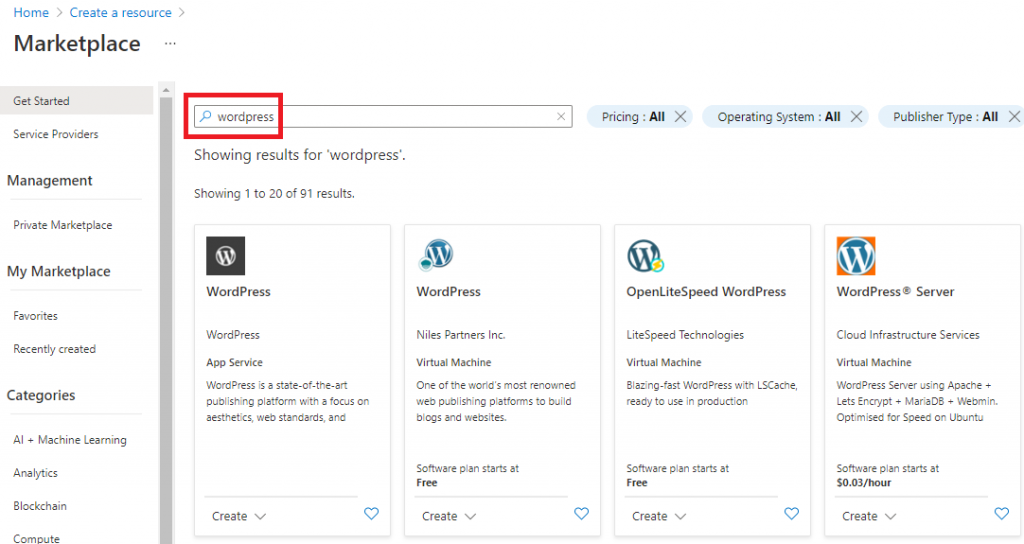Click the sidebar scrollbar up arrow

pos(166,89)
